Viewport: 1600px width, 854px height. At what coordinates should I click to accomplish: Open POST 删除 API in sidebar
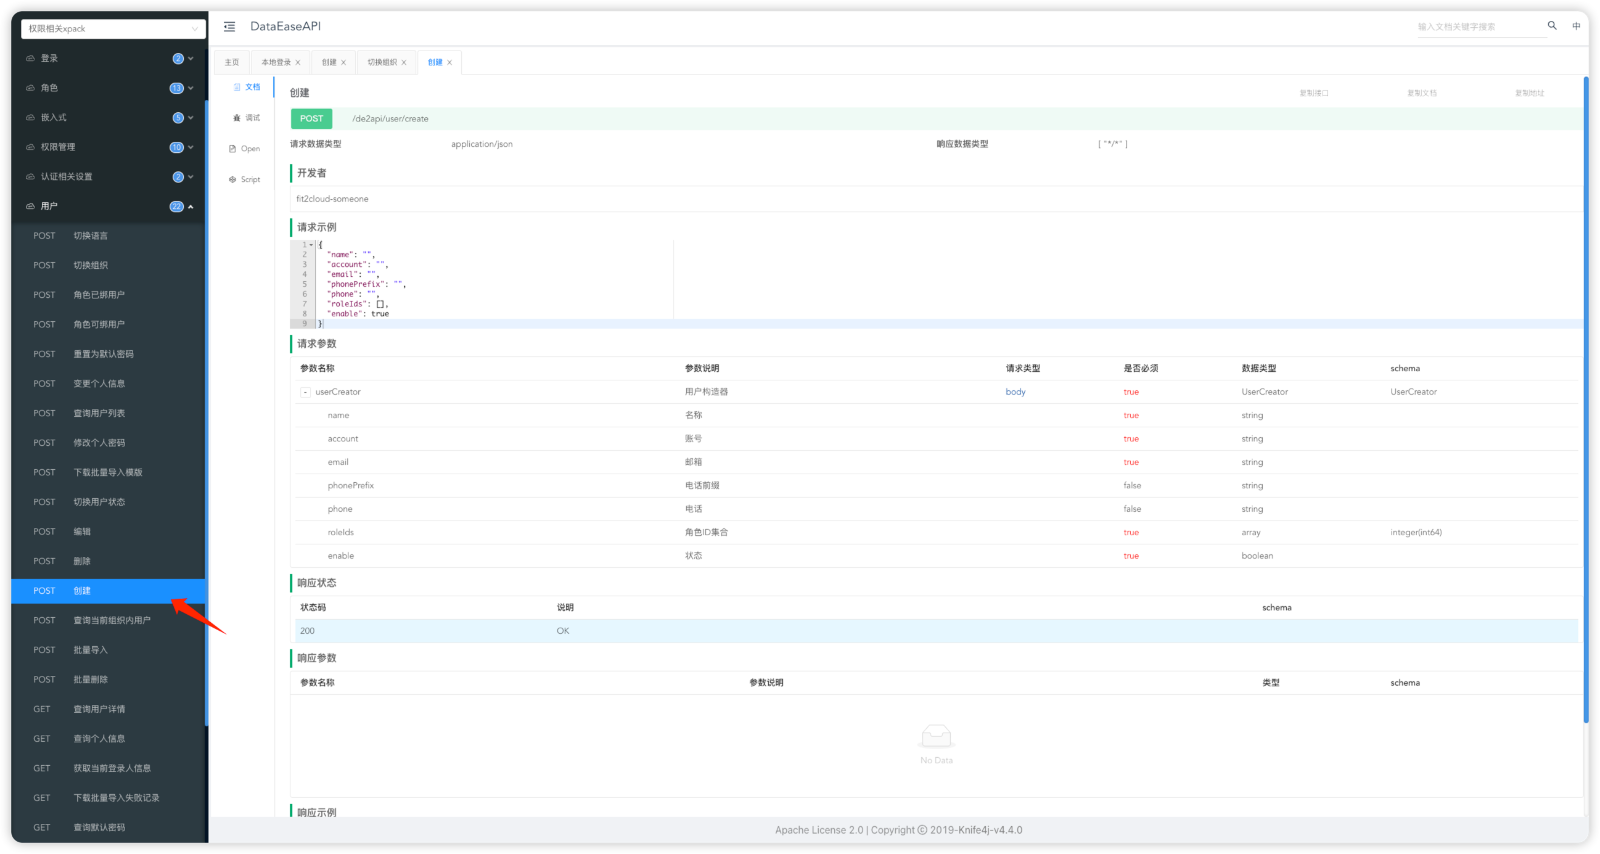click(108, 561)
